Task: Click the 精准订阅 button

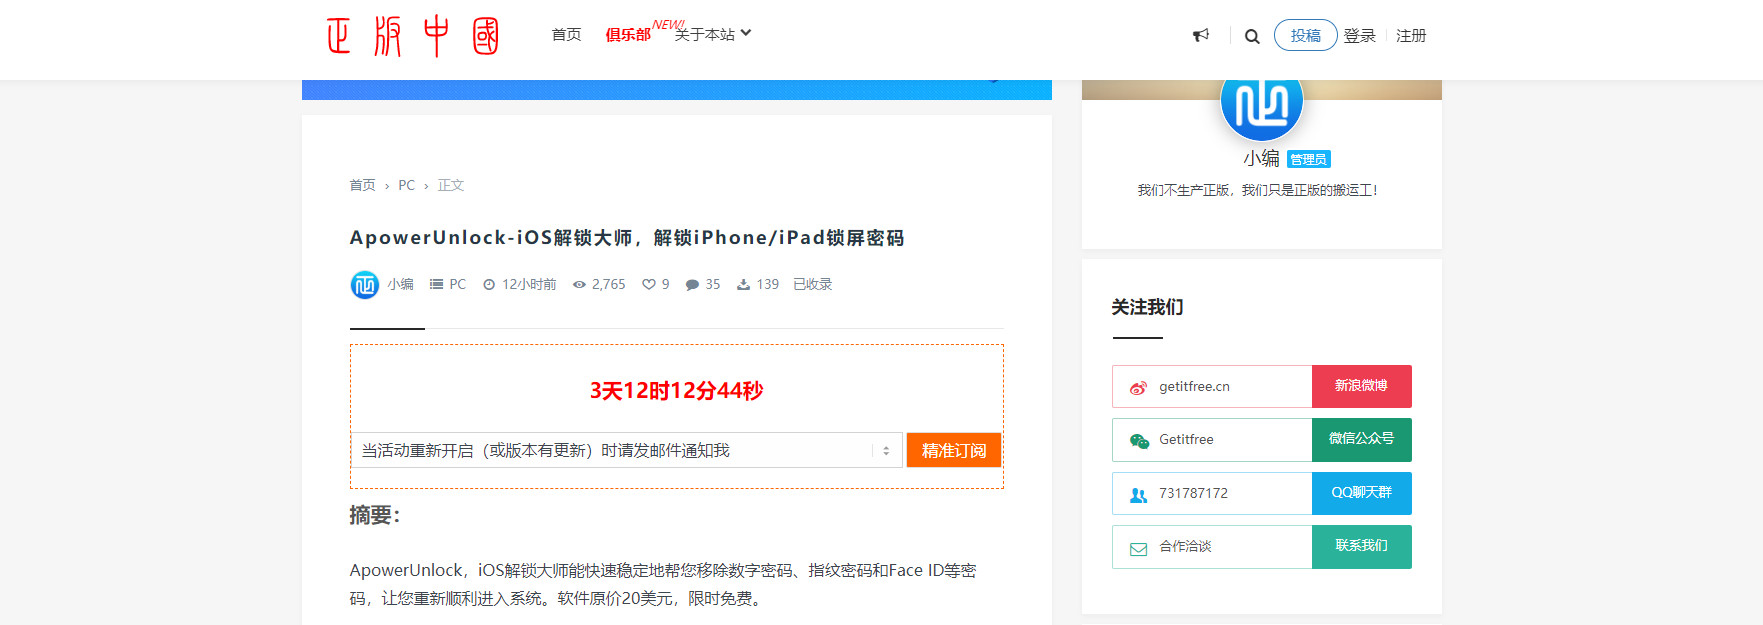Action: click(x=954, y=451)
